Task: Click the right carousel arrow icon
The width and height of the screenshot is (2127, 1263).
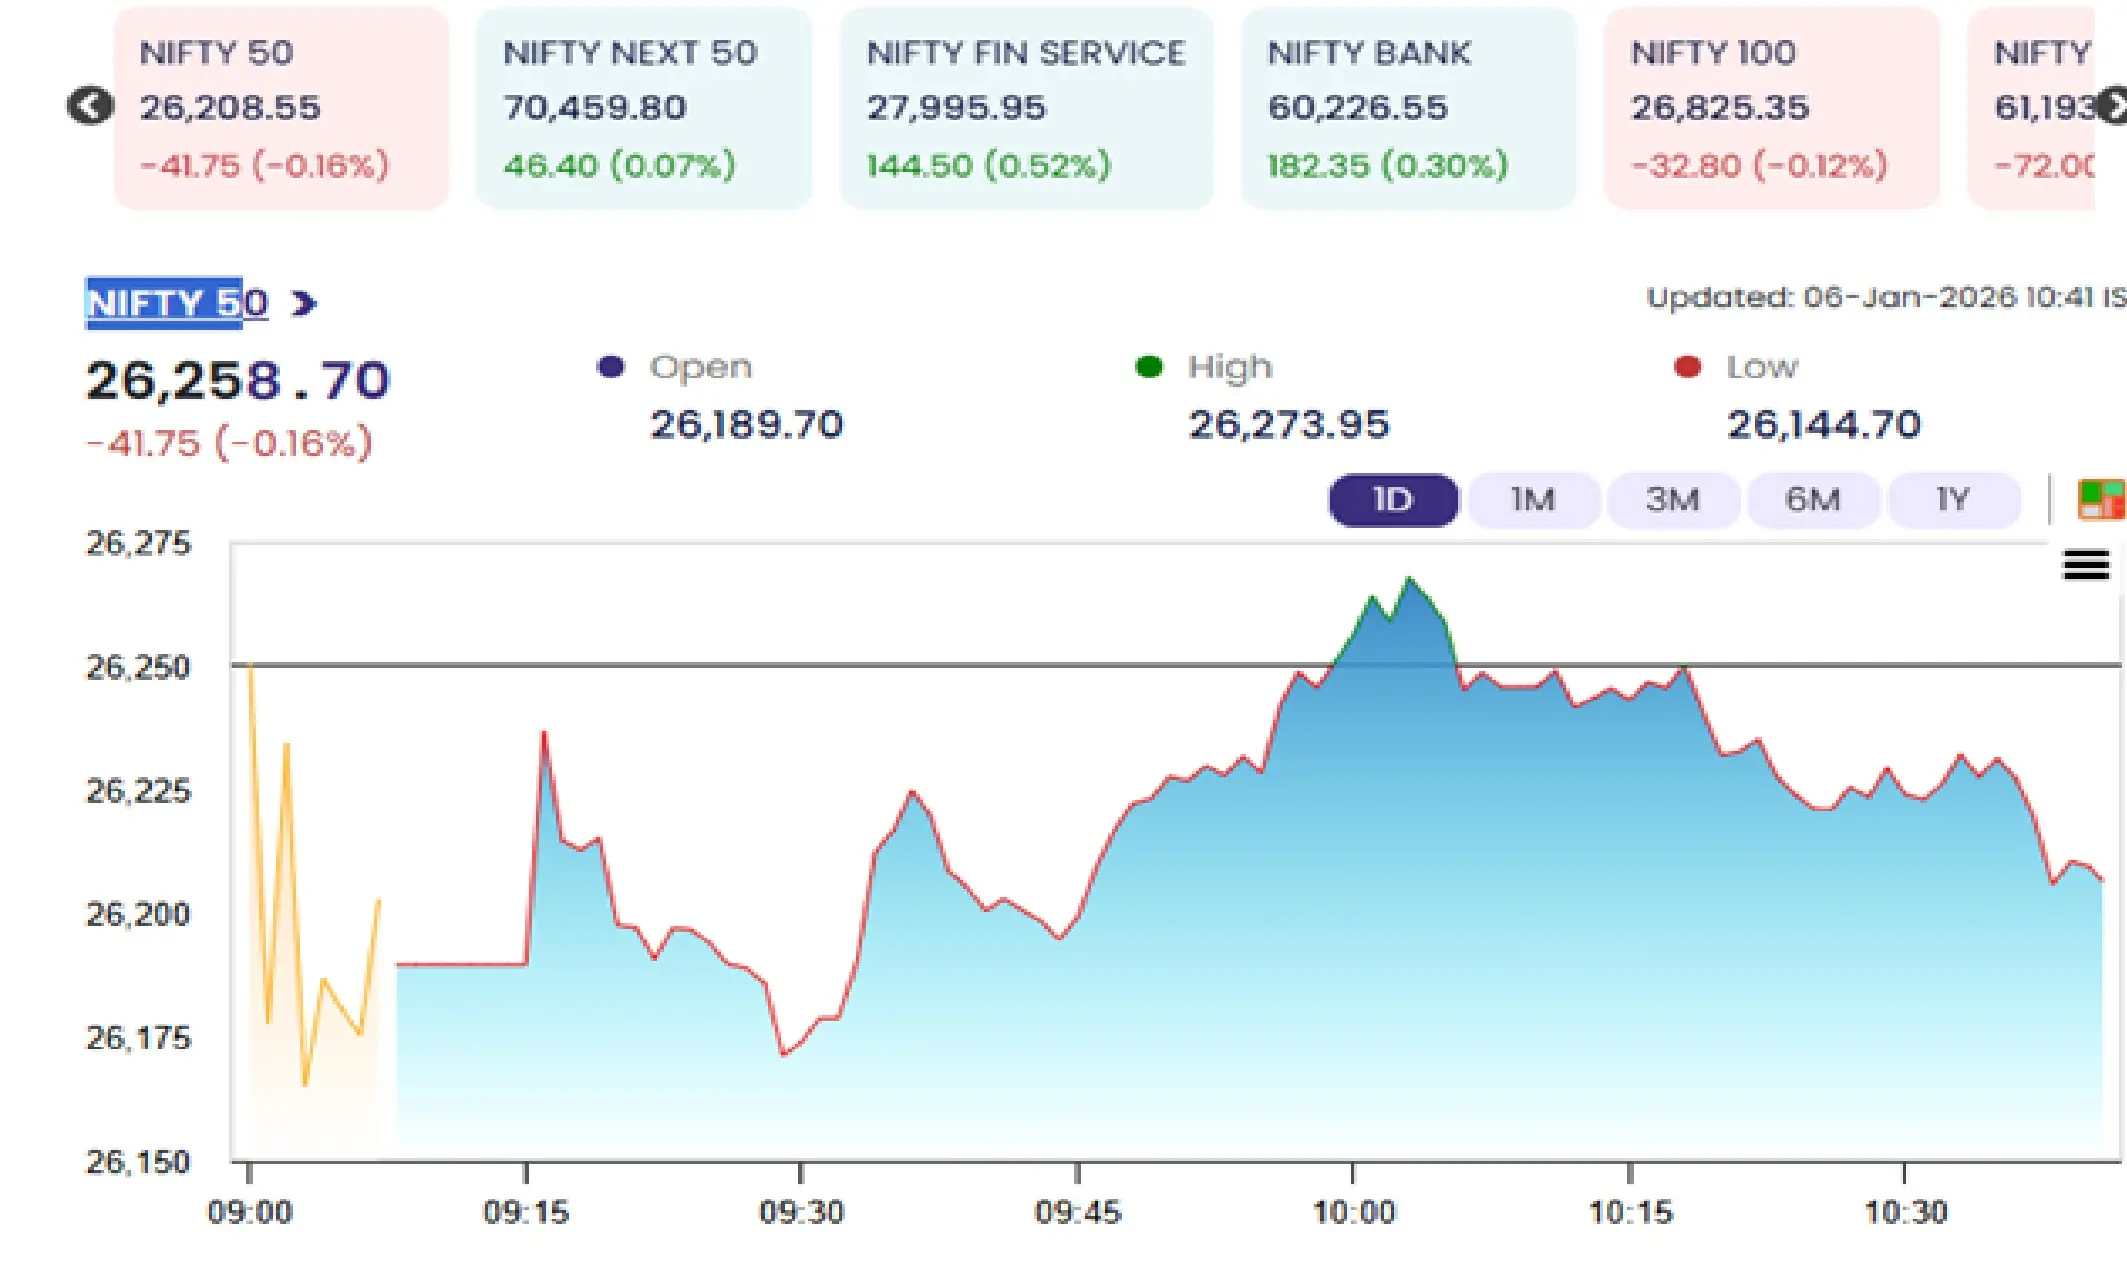Action: pos(2112,105)
